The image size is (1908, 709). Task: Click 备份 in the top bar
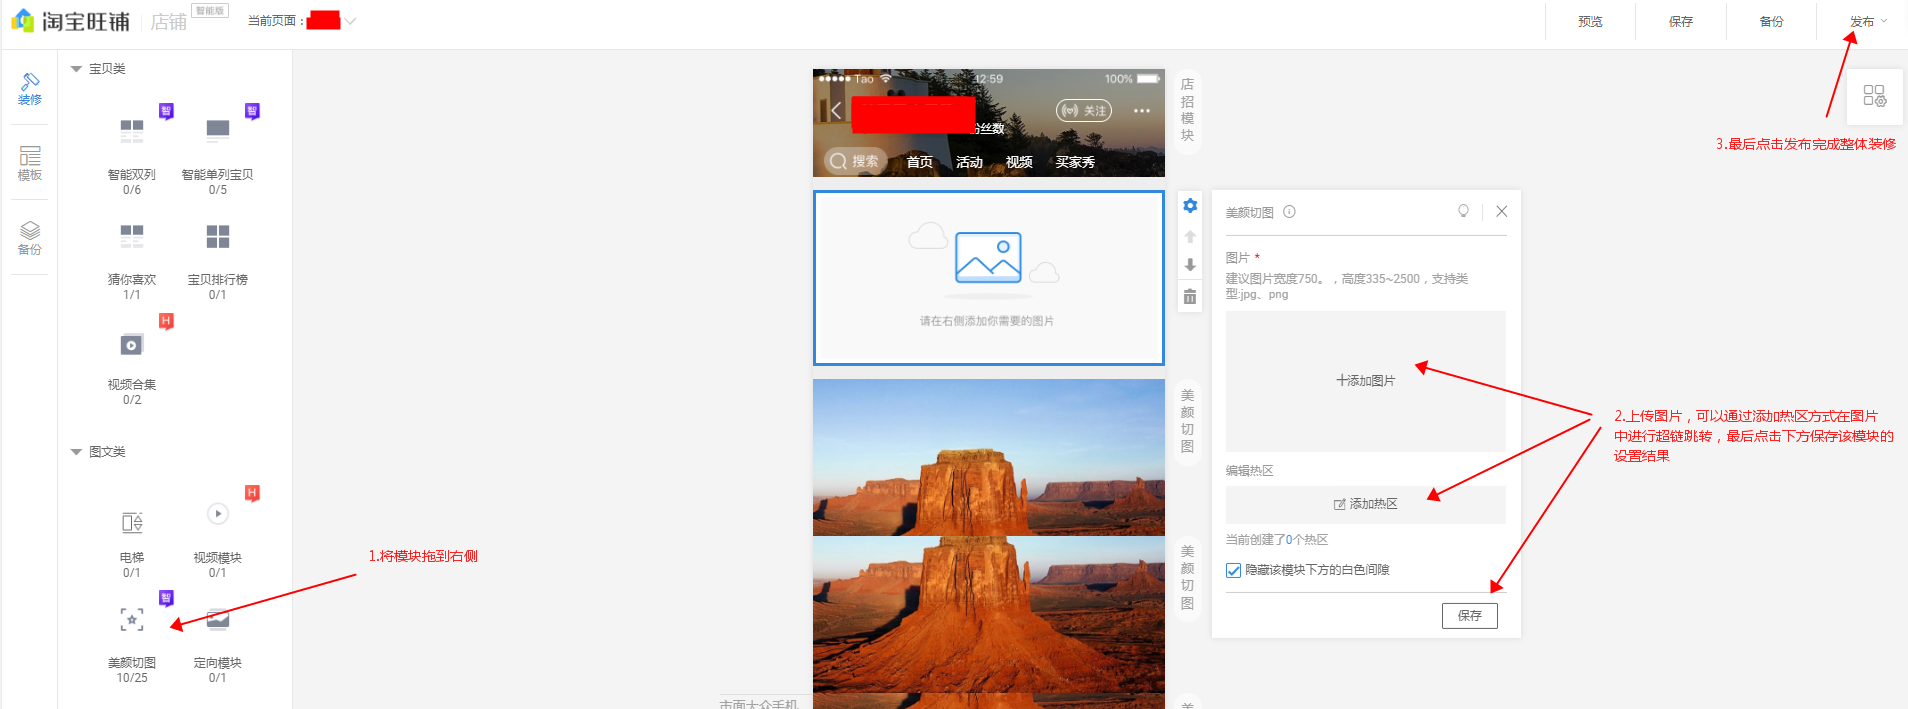[1771, 21]
